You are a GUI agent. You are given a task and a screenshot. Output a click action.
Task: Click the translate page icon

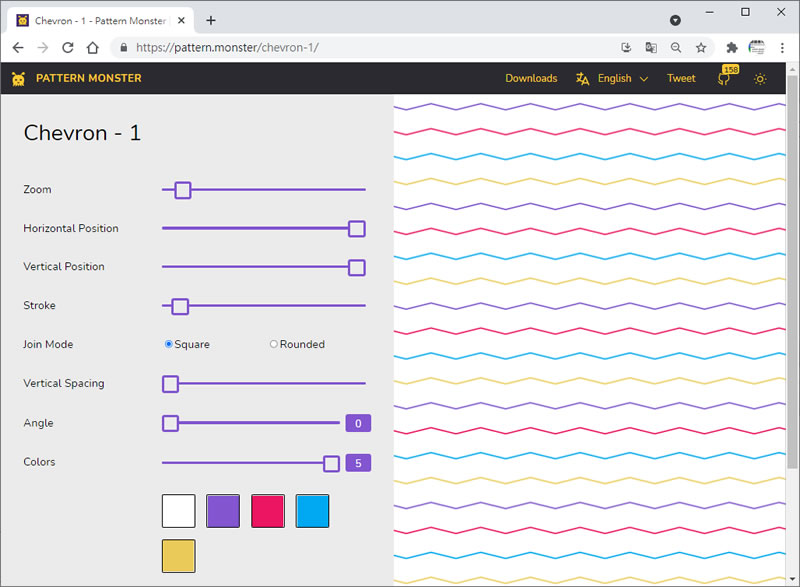tap(651, 47)
